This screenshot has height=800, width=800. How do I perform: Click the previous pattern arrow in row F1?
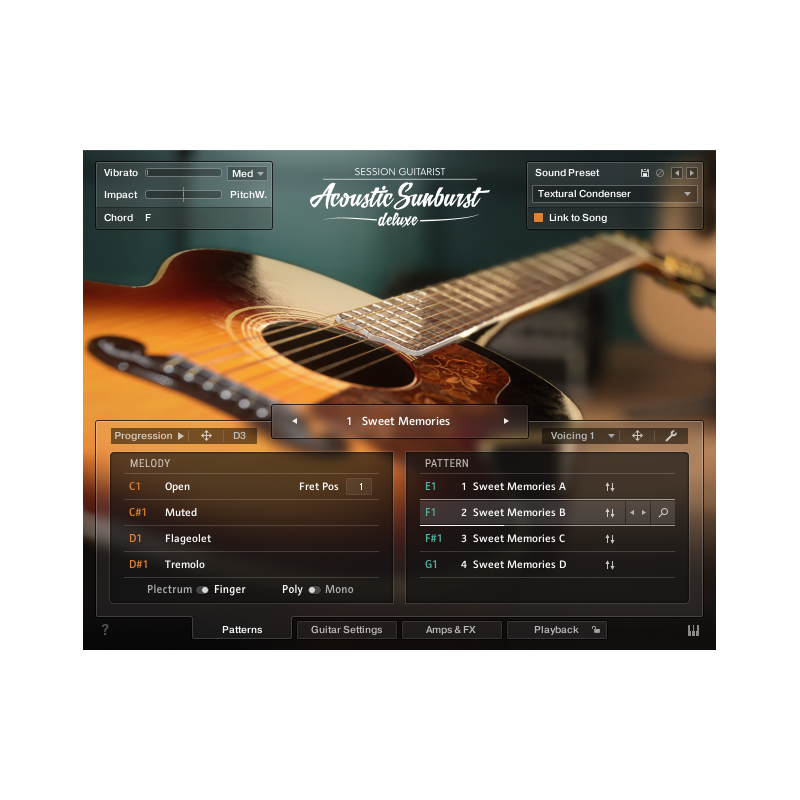[x=632, y=513]
